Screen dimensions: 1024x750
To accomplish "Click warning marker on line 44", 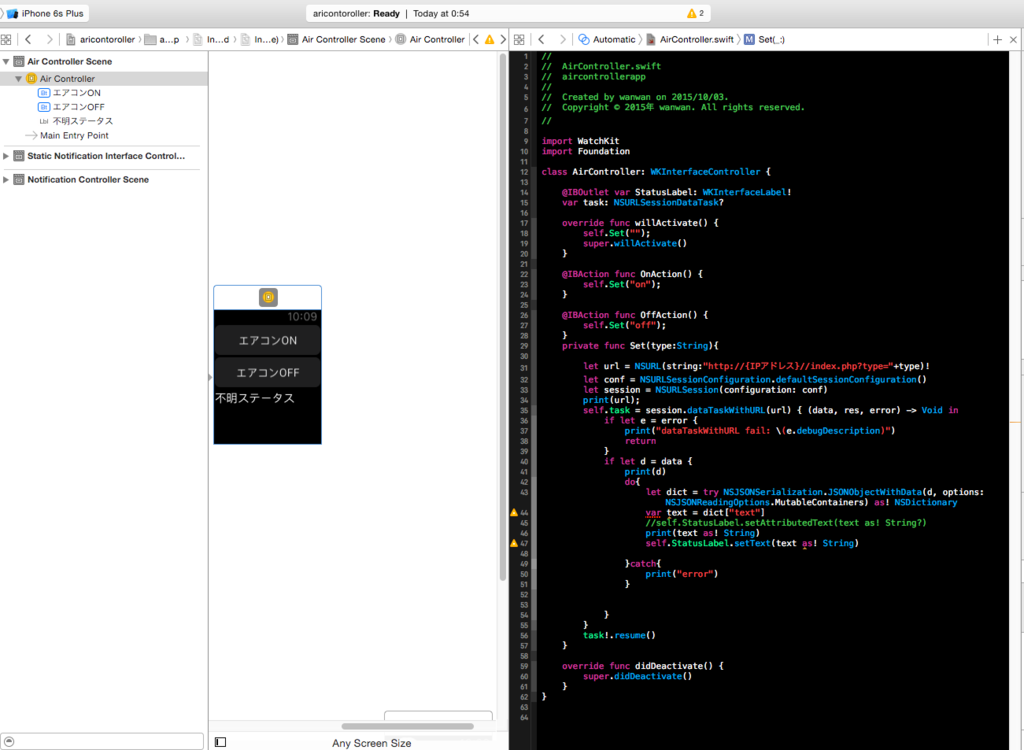I will tap(514, 513).
